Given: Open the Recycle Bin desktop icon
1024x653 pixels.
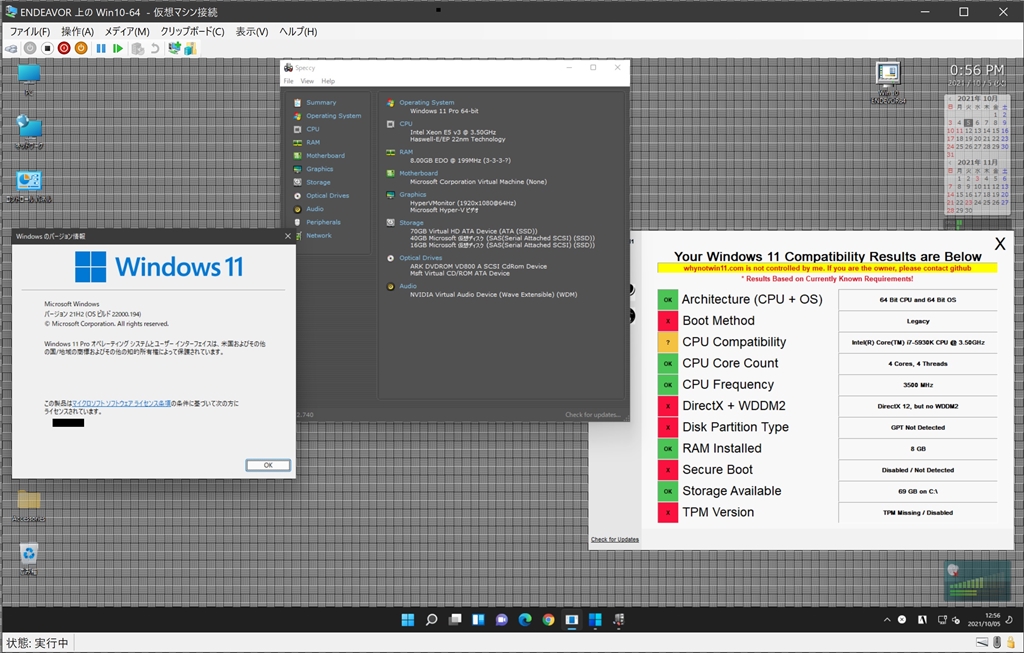Looking at the screenshot, I should [x=29, y=558].
